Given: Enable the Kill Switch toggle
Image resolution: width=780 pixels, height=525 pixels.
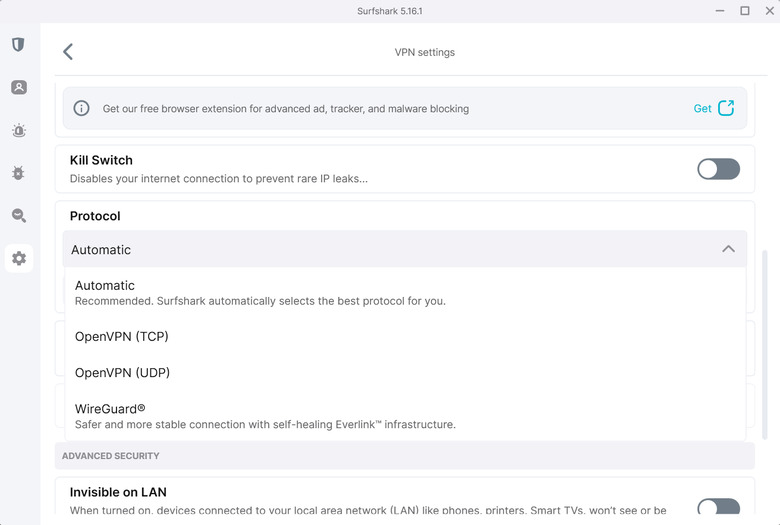Looking at the screenshot, I should coord(718,169).
